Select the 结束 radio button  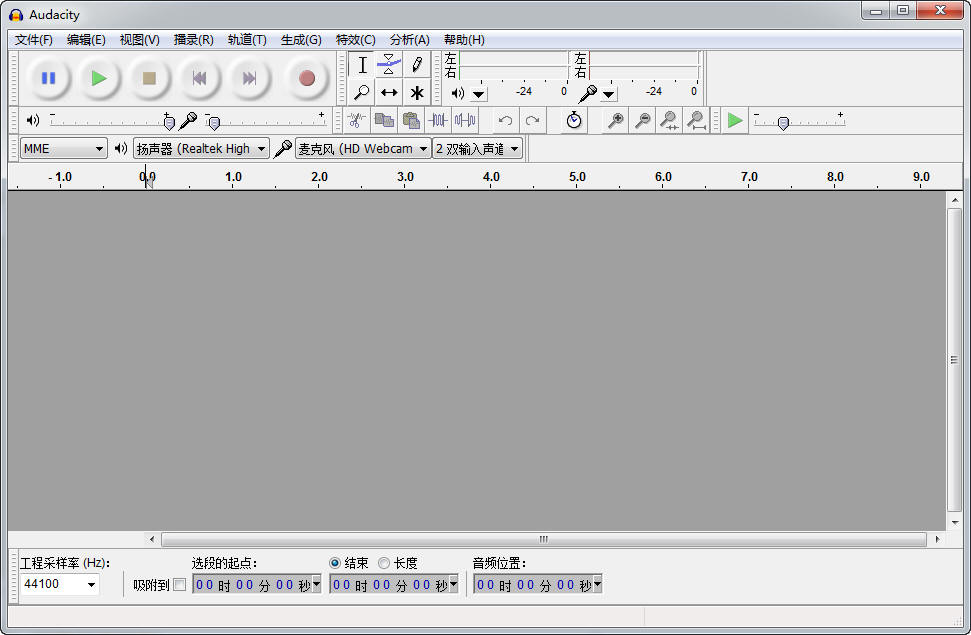tap(335, 563)
